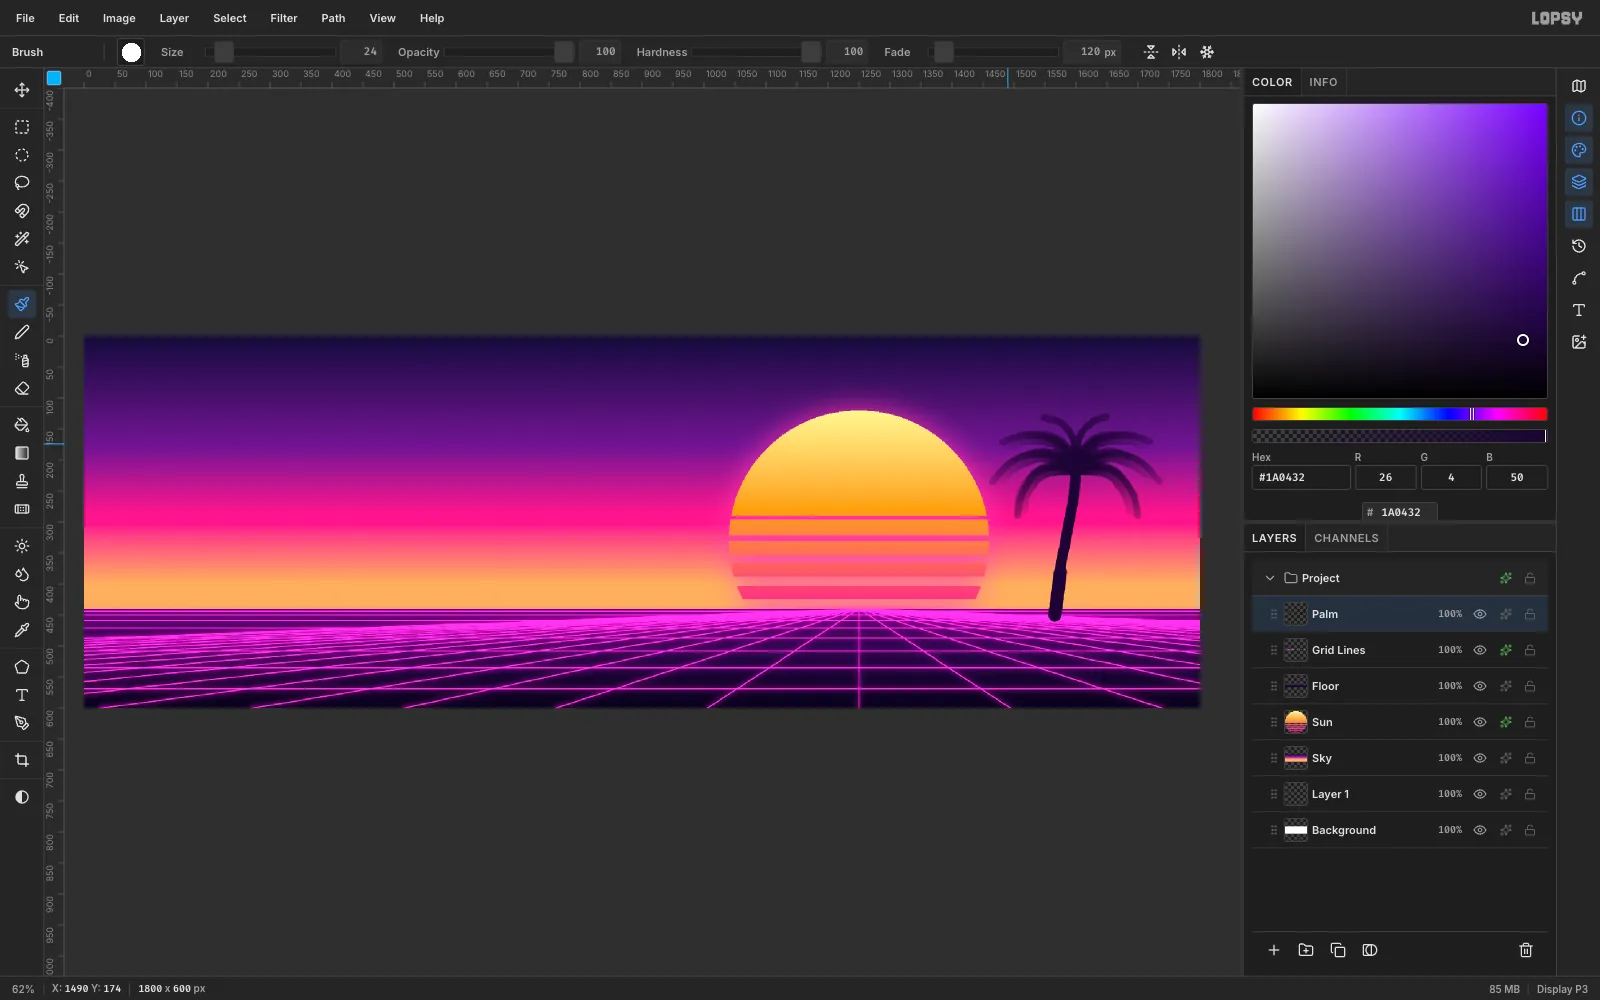This screenshot has height=1000, width=1600.
Task: Select the elliptical marquee tool
Action: (x=22, y=155)
